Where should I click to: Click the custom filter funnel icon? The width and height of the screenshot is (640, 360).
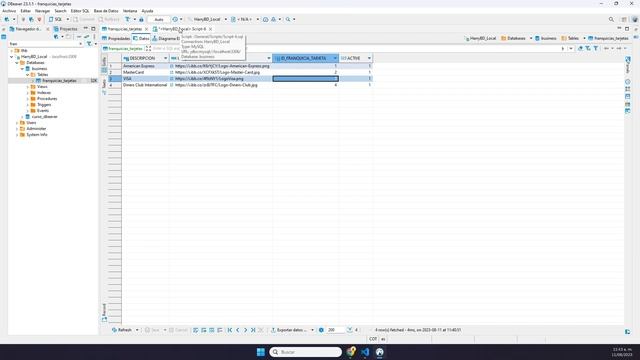coord(596,49)
